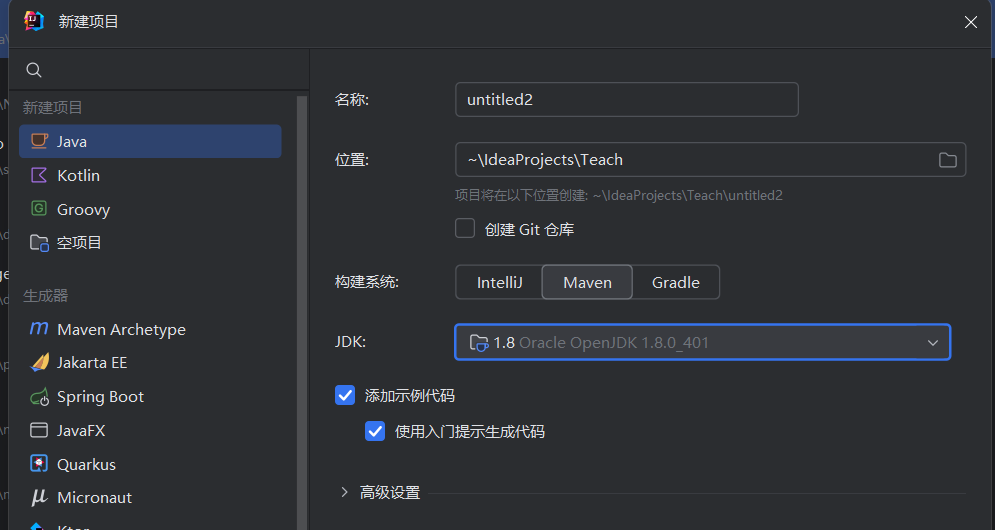Open the Jakarta EE generator
The height and width of the screenshot is (530, 995).
pyautogui.click(x=150, y=362)
